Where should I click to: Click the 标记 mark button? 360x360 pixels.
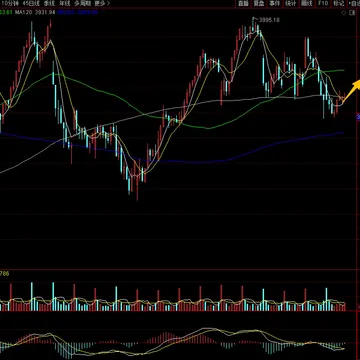[338, 4]
